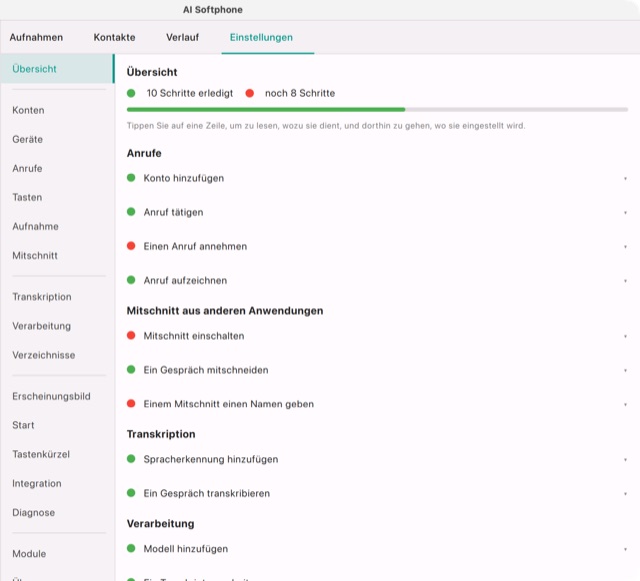Expand Spracherkennung hinzufügen row arrow
This screenshot has height=581, width=640.
(625, 460)
